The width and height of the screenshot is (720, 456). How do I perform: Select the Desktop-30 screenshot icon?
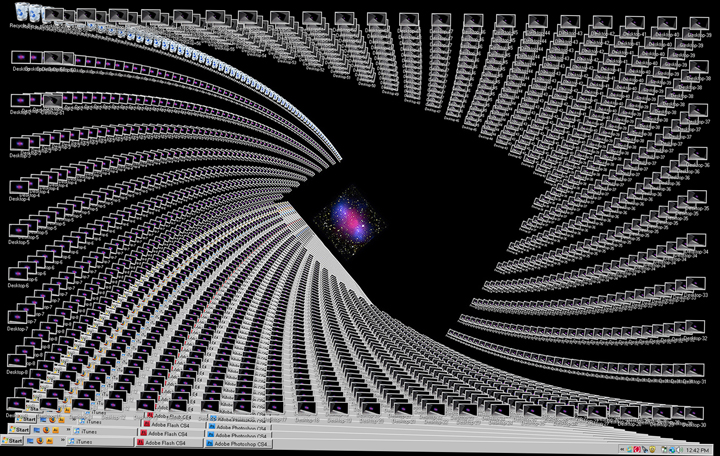coord(697,412)
